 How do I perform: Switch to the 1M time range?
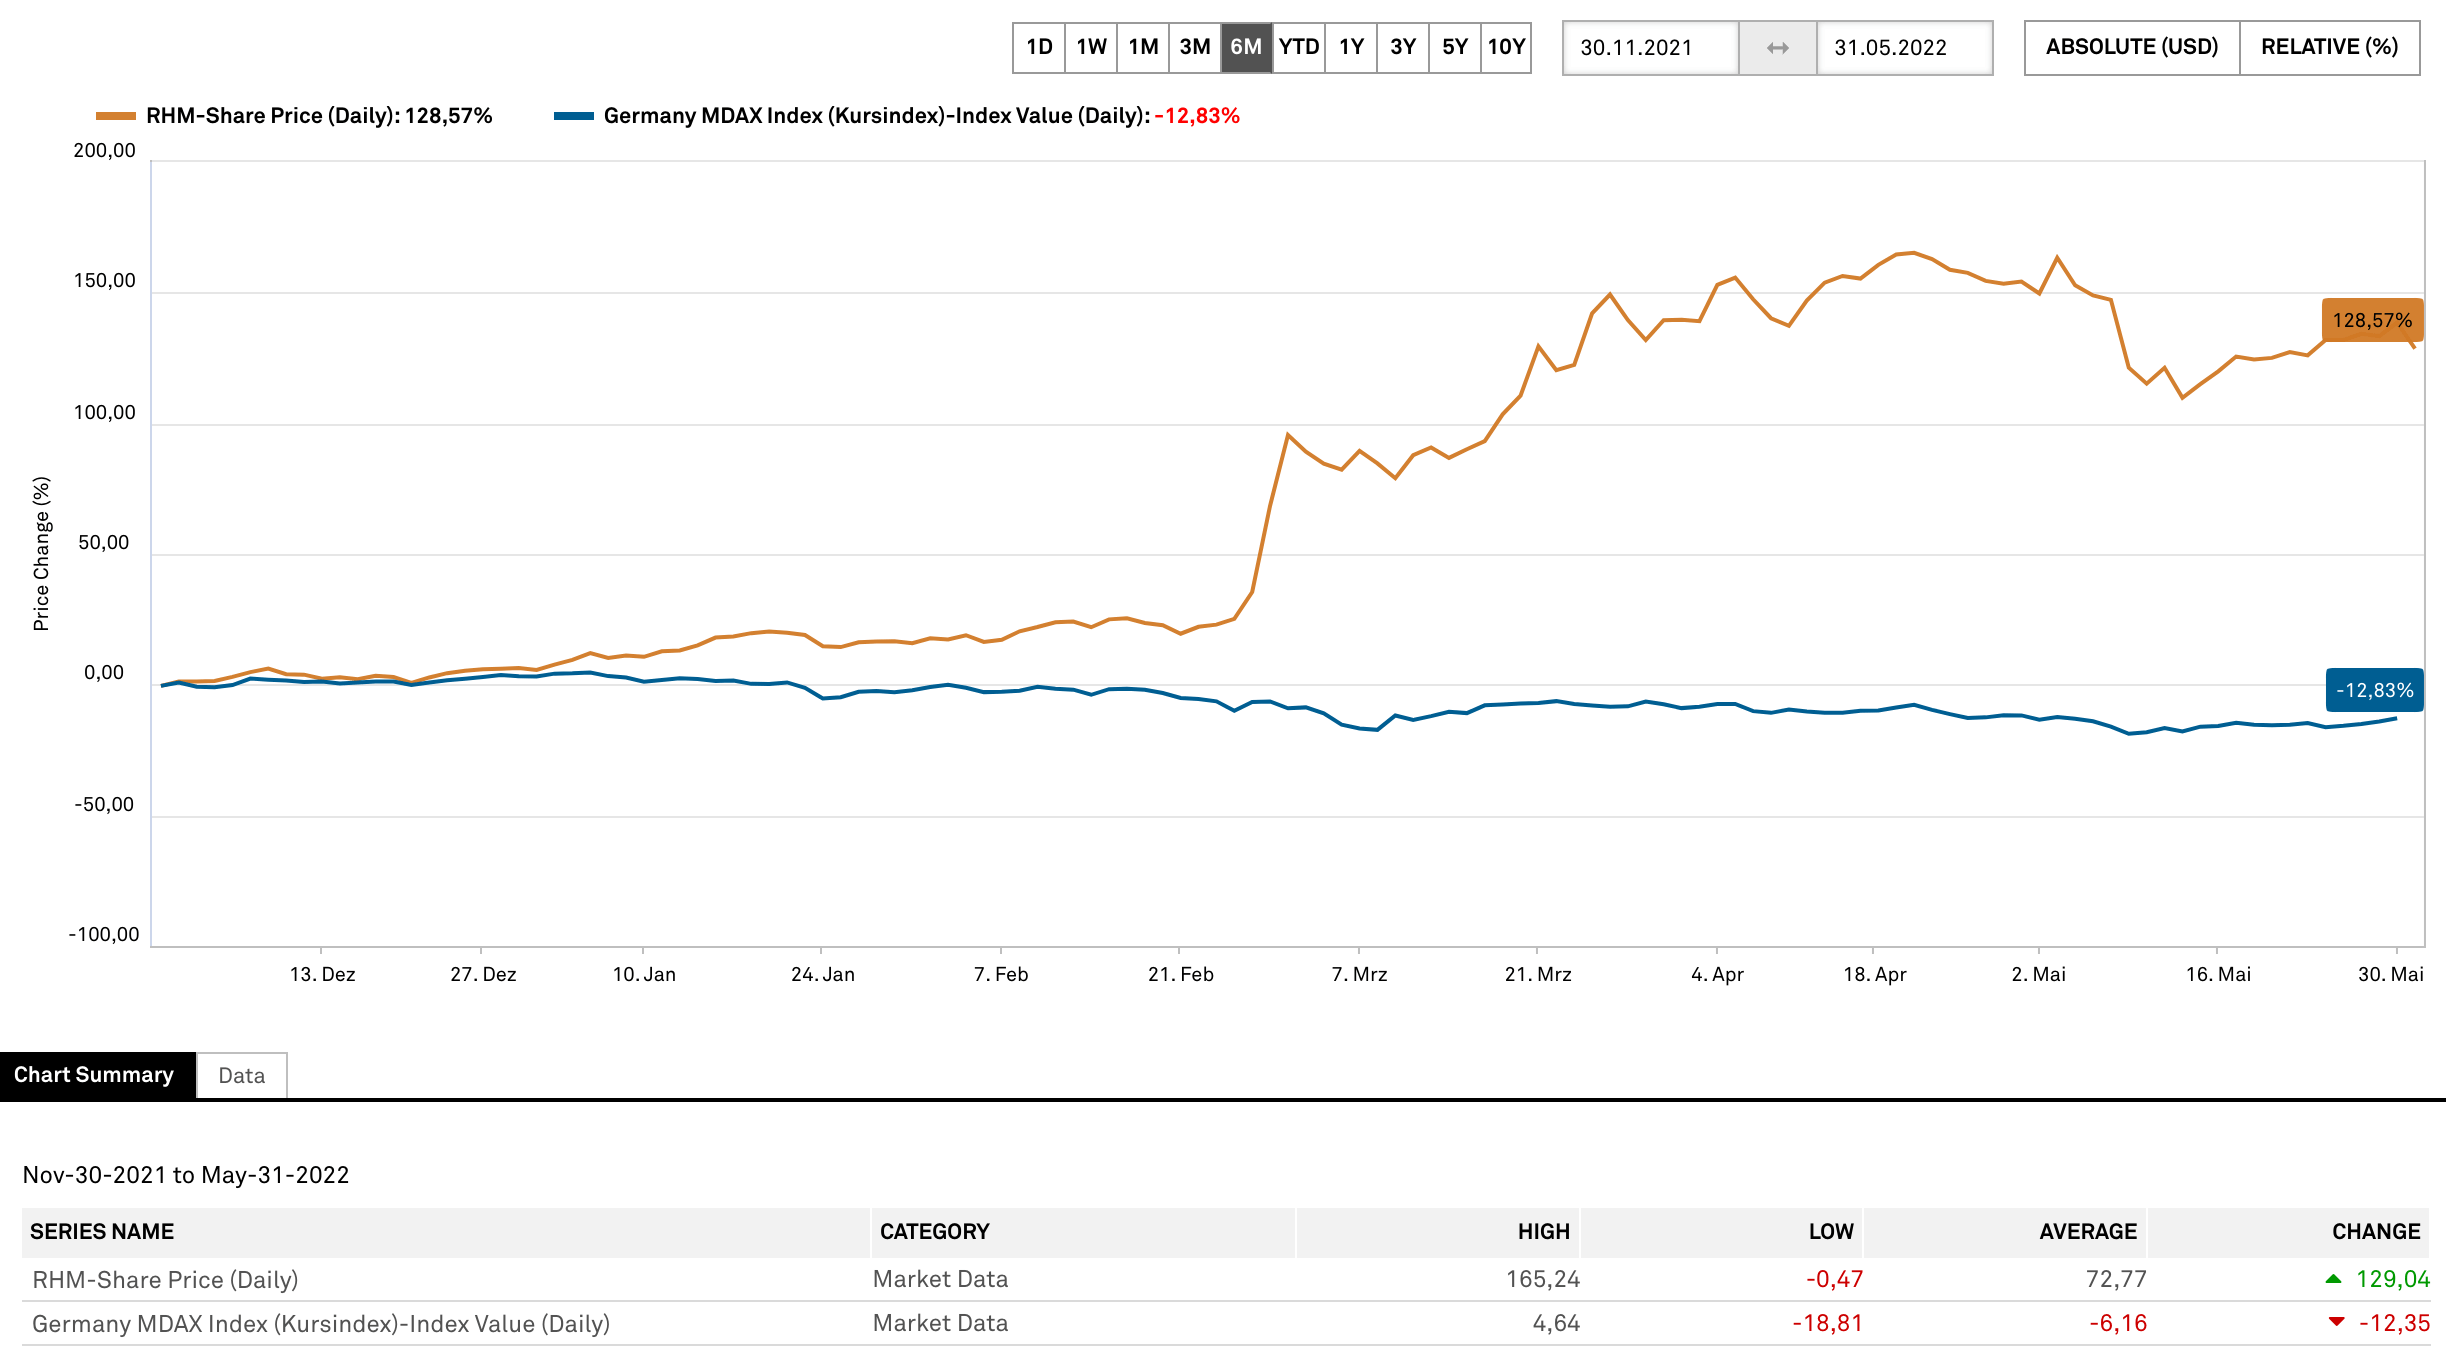tap(1143, 47)
